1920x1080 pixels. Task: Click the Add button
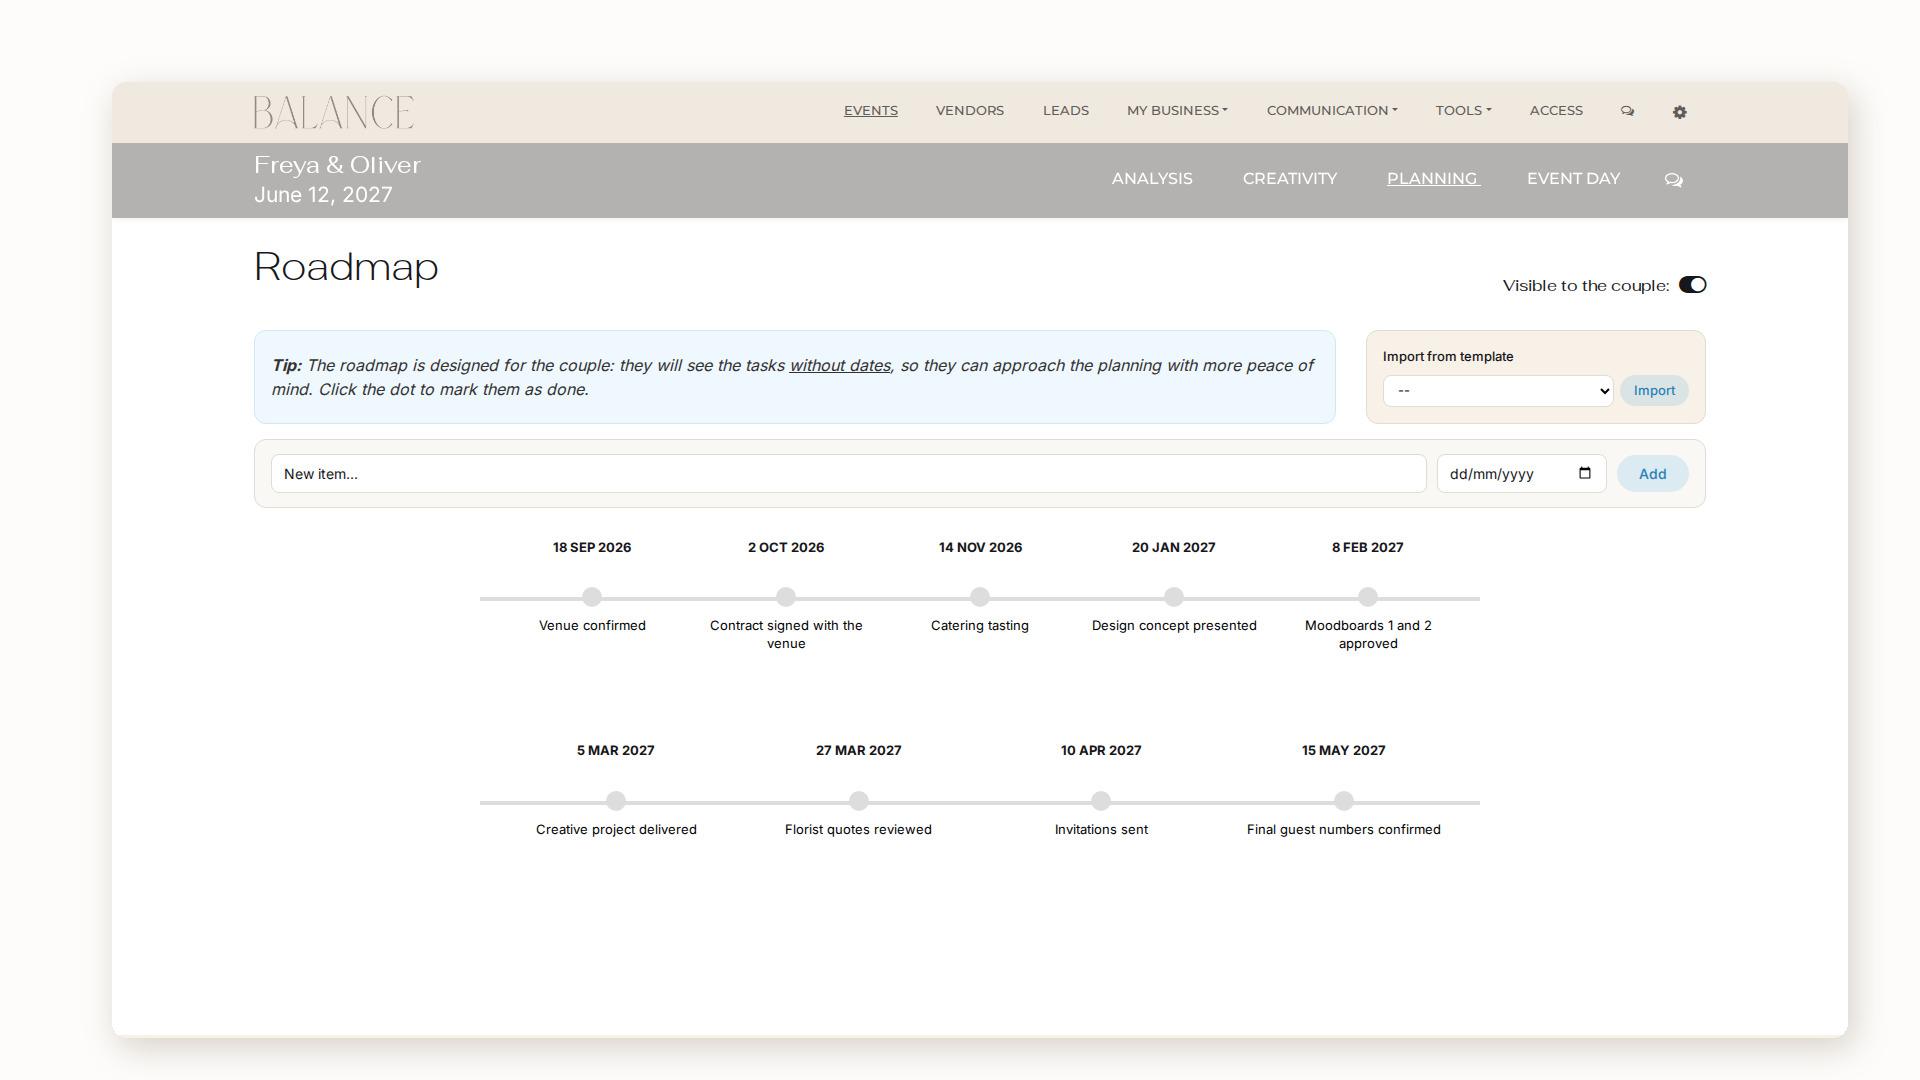coord(1652,474)
